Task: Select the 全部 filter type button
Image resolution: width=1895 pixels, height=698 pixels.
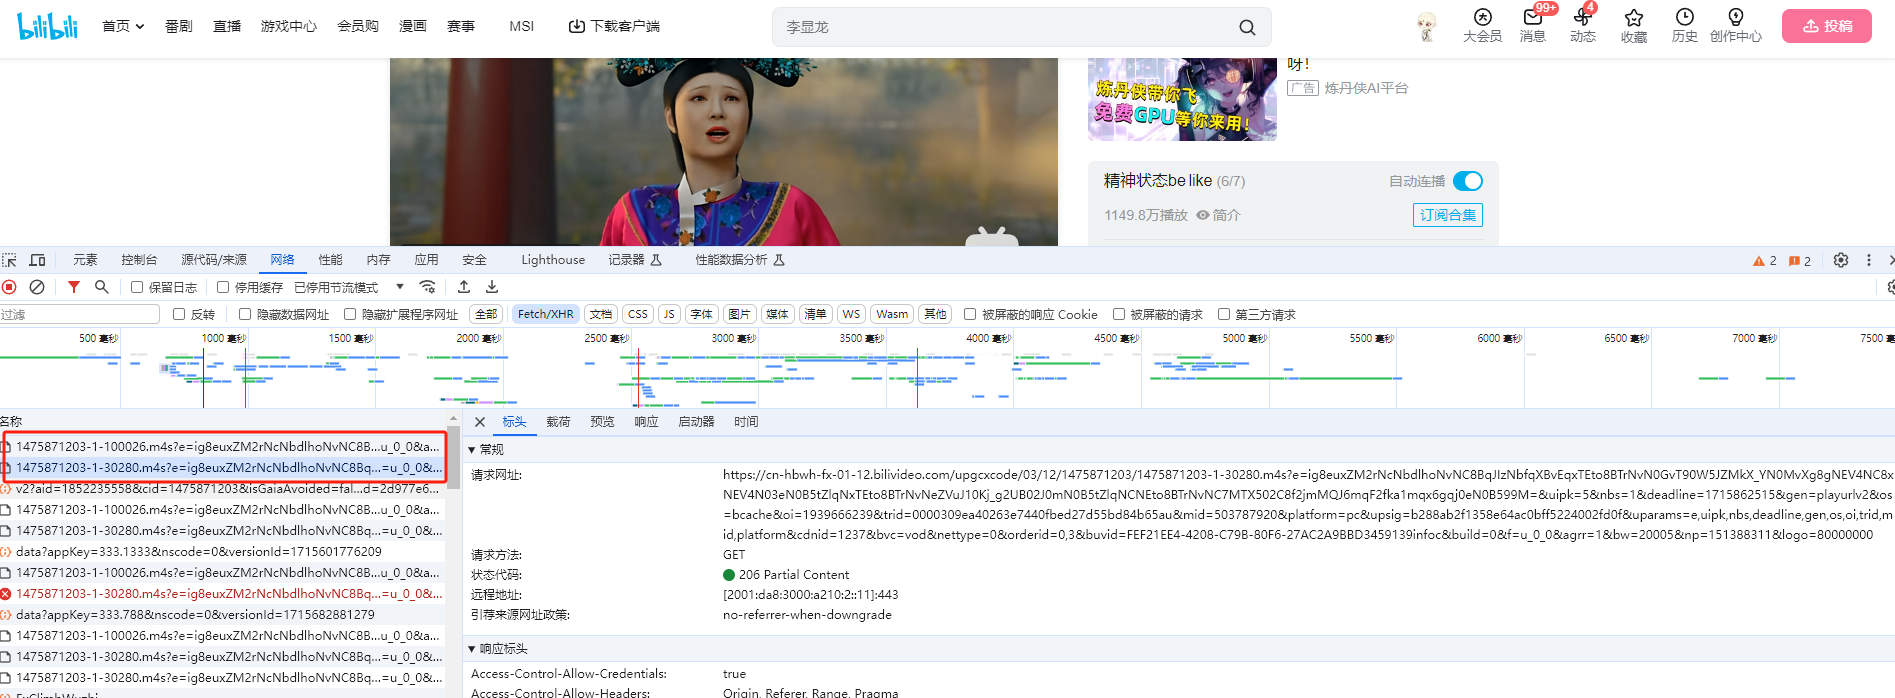Action: [486, 314]
